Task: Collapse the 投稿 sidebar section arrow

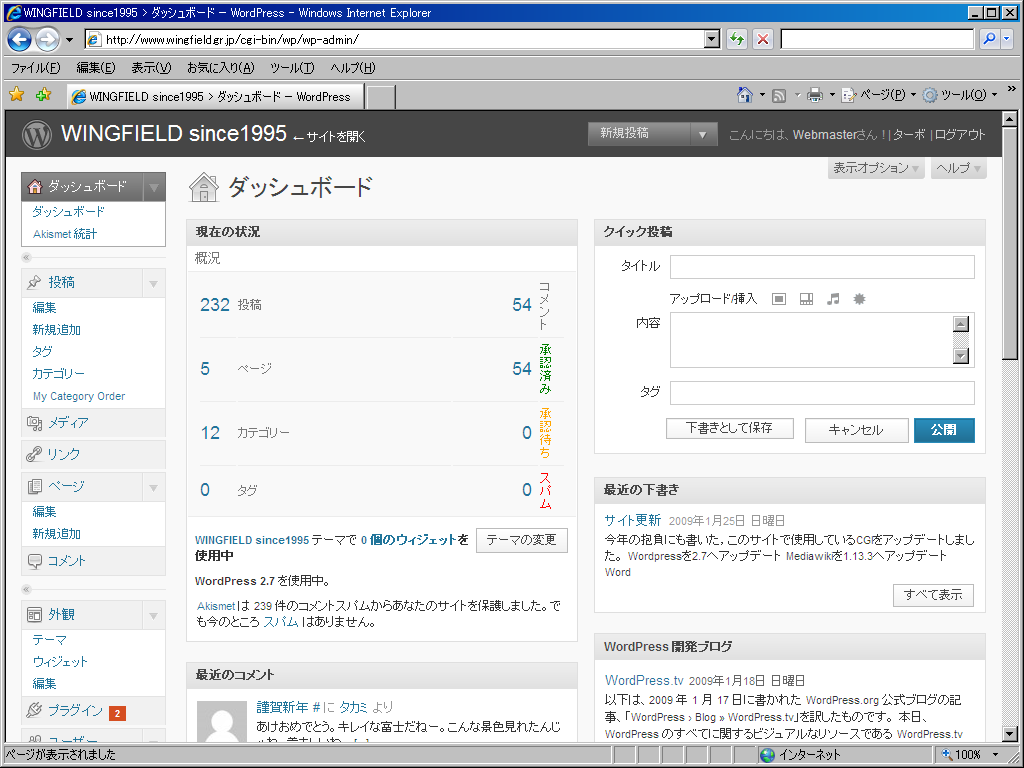Action: point(153,283)
